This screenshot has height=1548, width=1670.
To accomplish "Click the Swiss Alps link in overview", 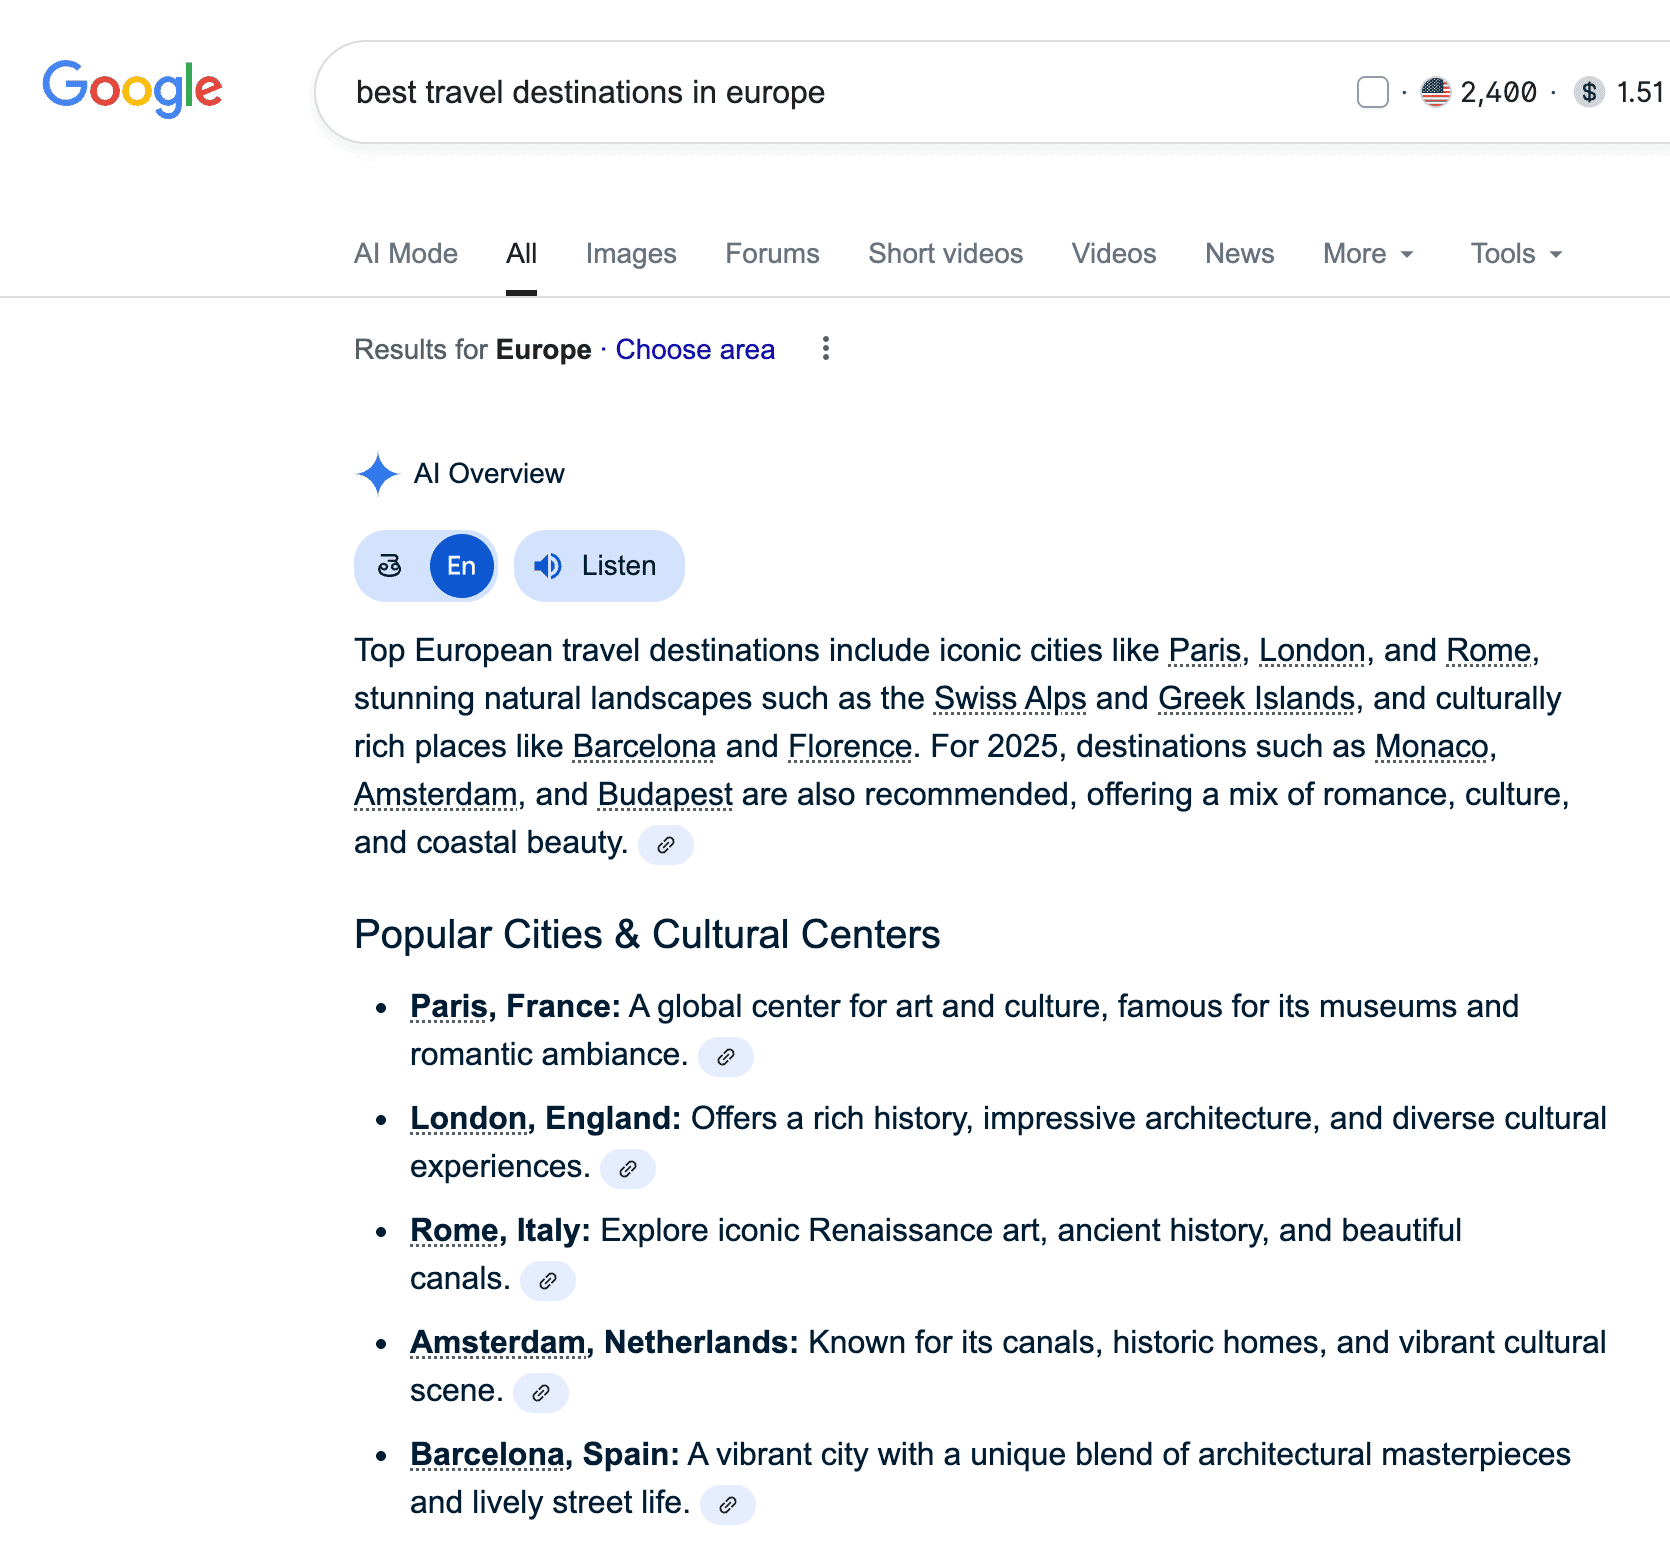I will [x=1009, y=698].
